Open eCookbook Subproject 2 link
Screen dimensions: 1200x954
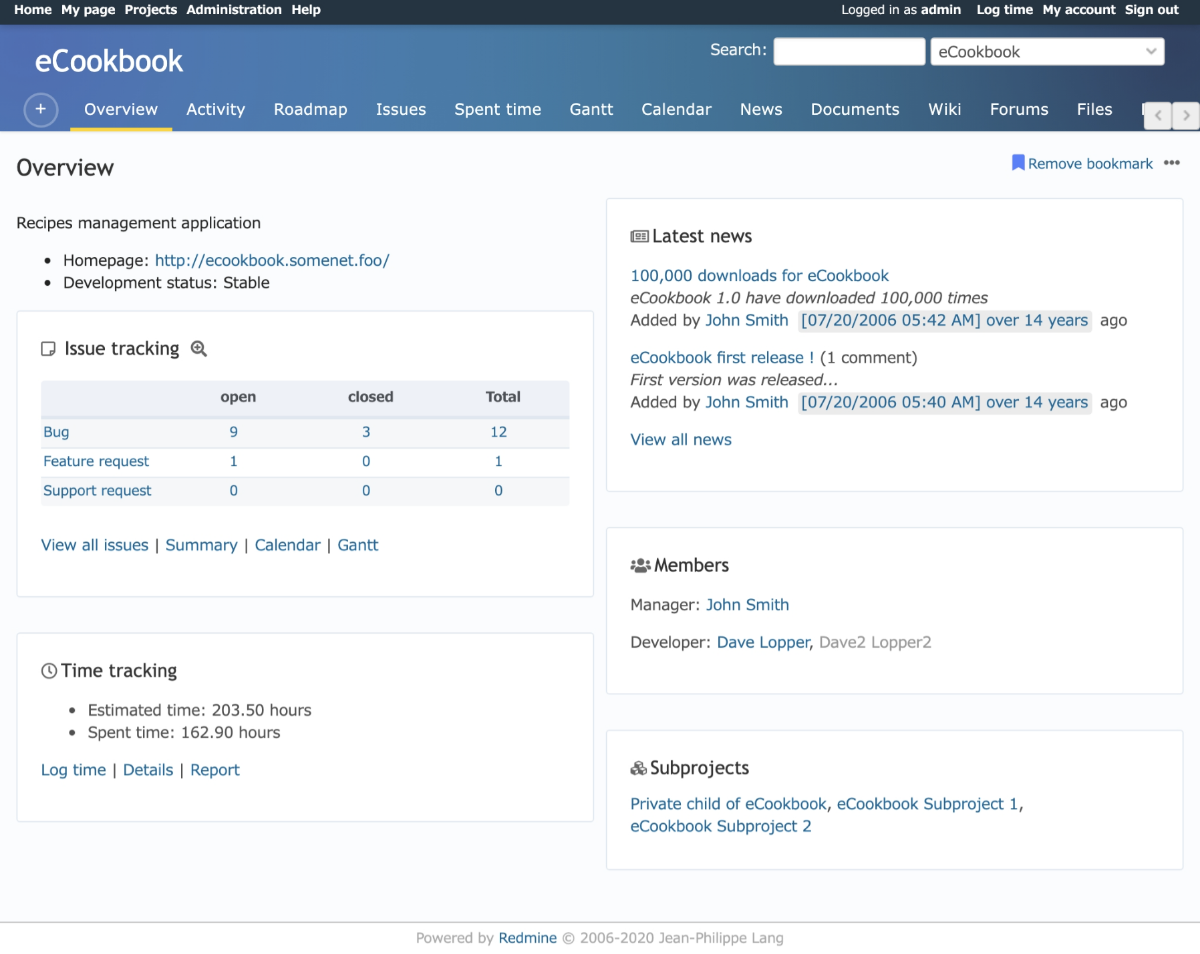point(721,826)
